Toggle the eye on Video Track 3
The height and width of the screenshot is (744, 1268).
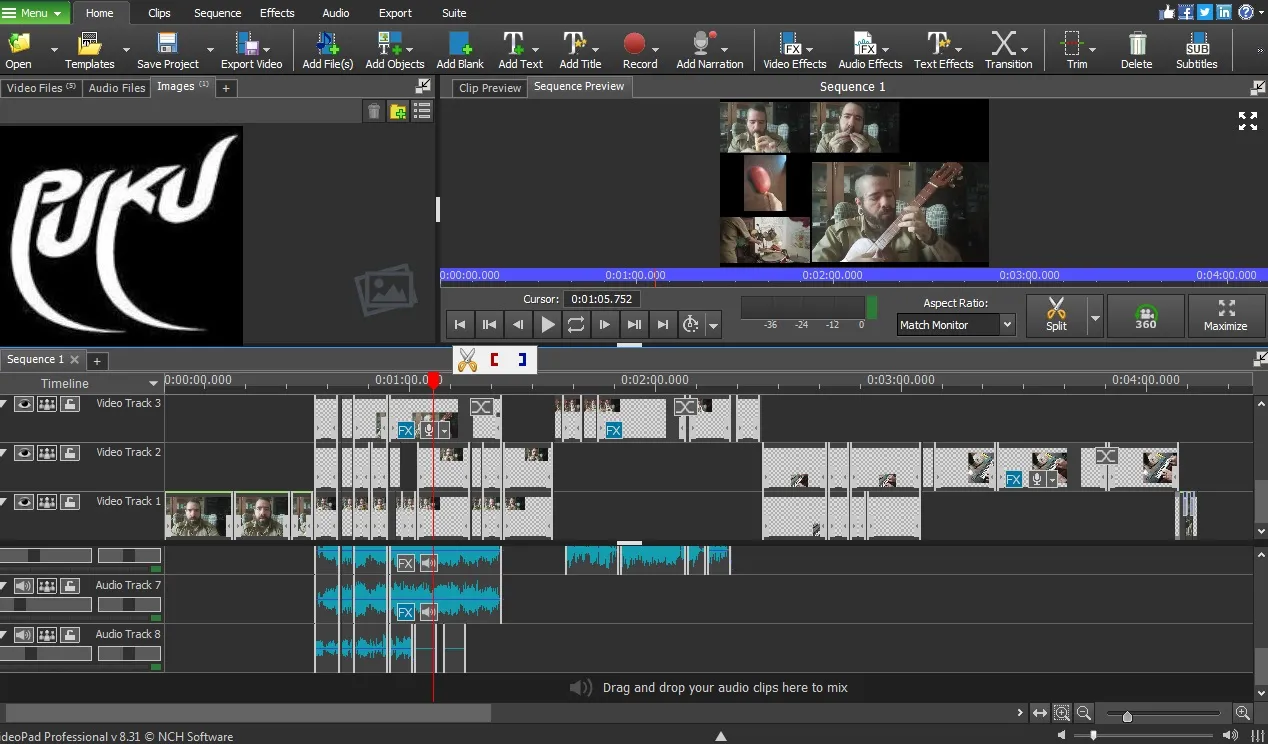coord(23,404)
